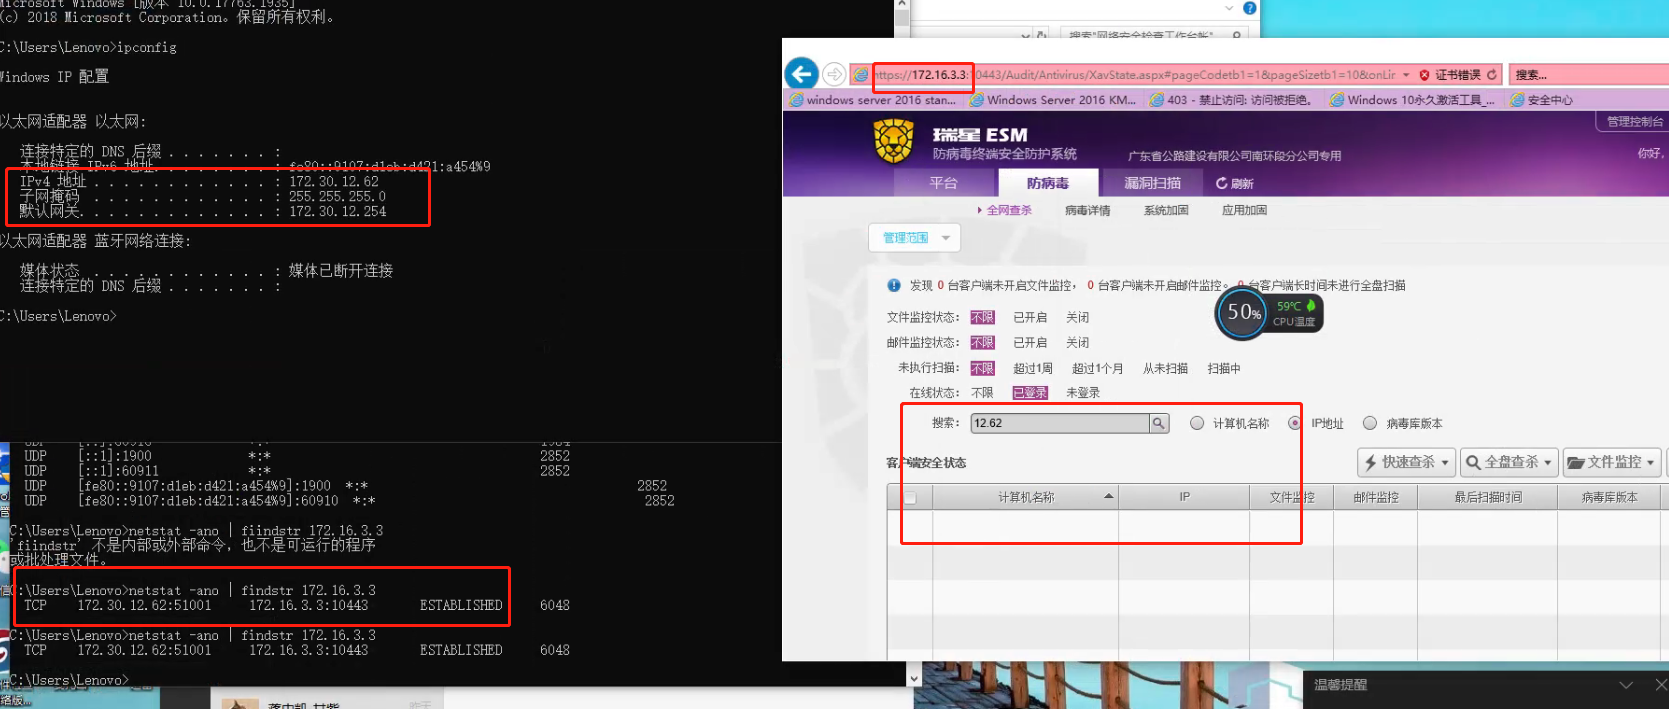
Task: Select the 全网查杀 sub-menu
Action: (x=1009, y=210)
